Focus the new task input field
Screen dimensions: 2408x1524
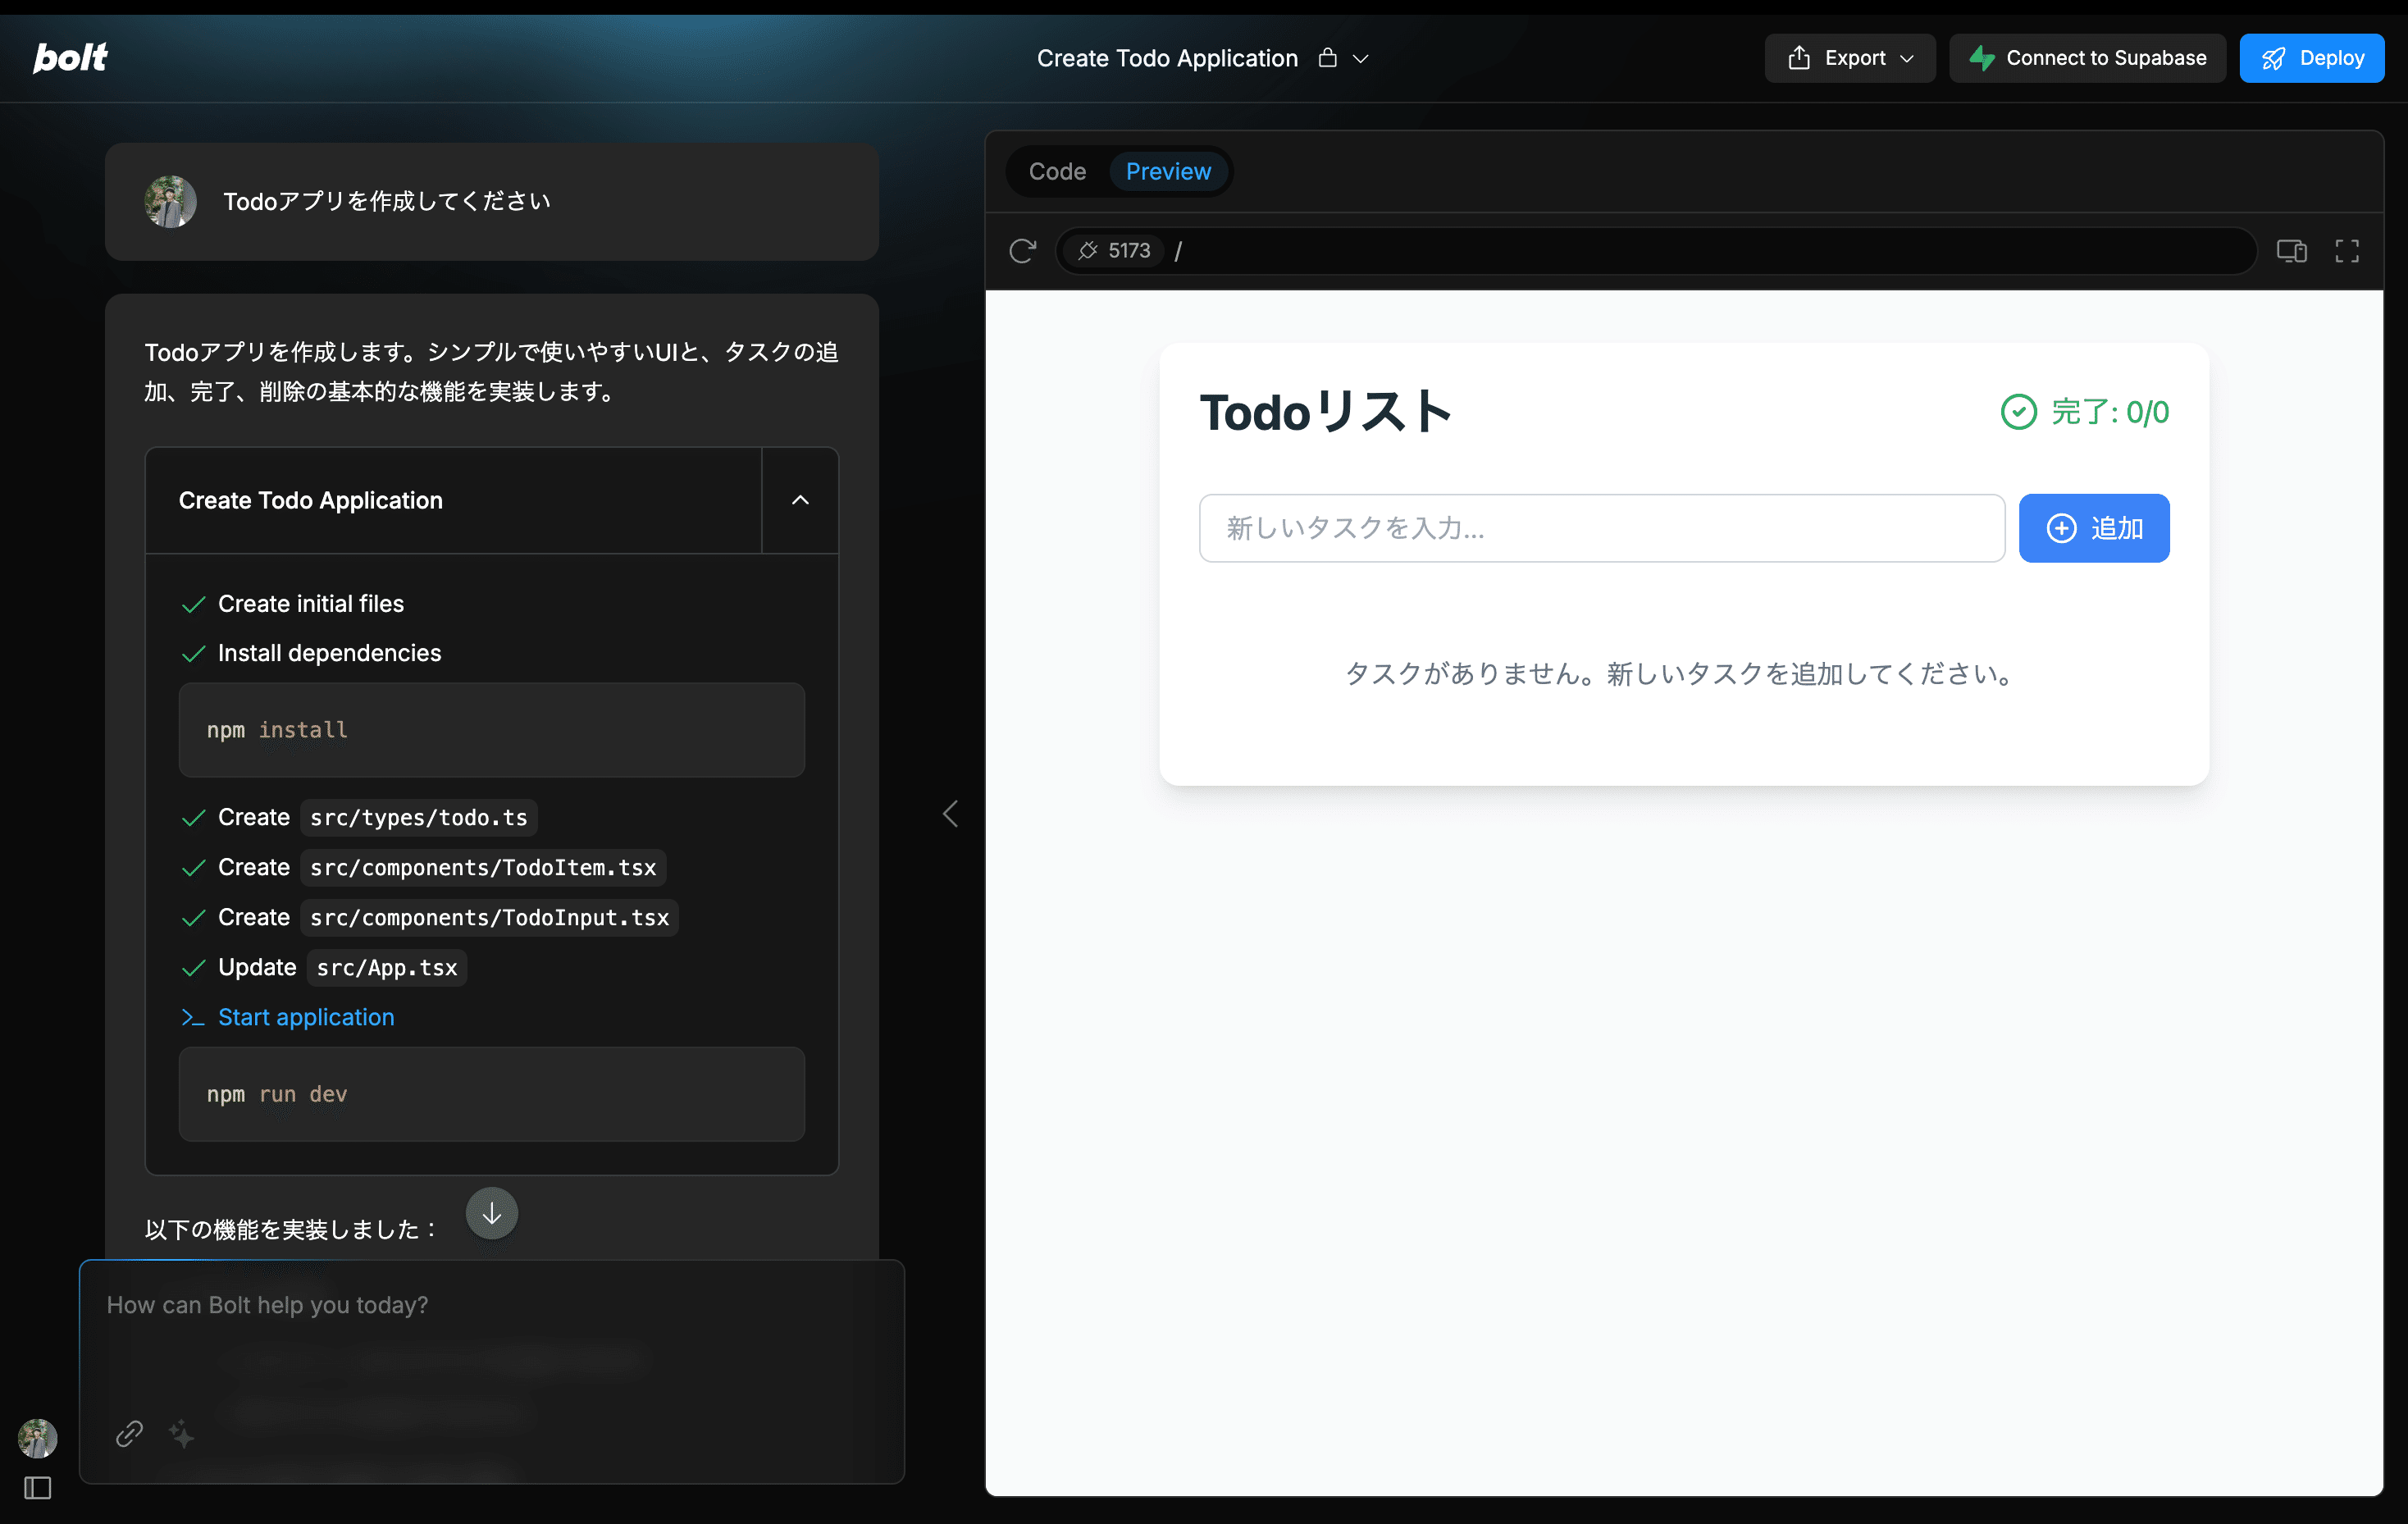pyautogui.click(x=1601, y=528)
